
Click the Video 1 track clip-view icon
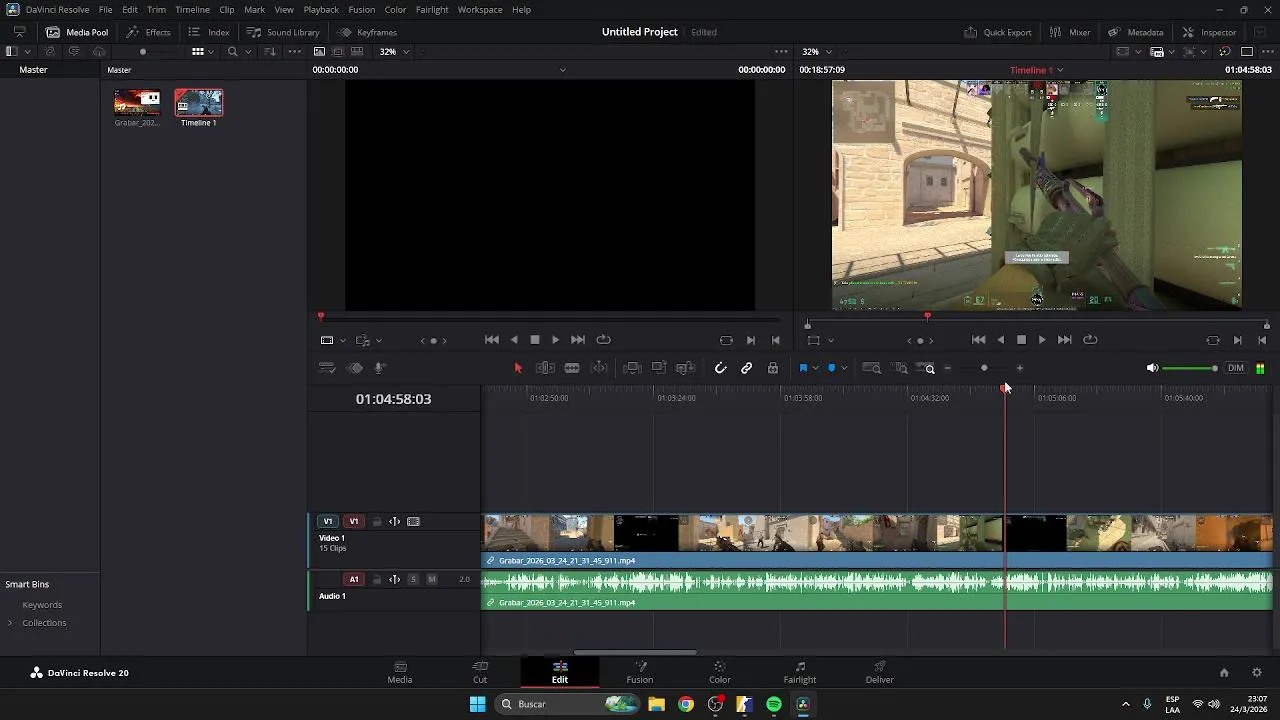[413, 521]
